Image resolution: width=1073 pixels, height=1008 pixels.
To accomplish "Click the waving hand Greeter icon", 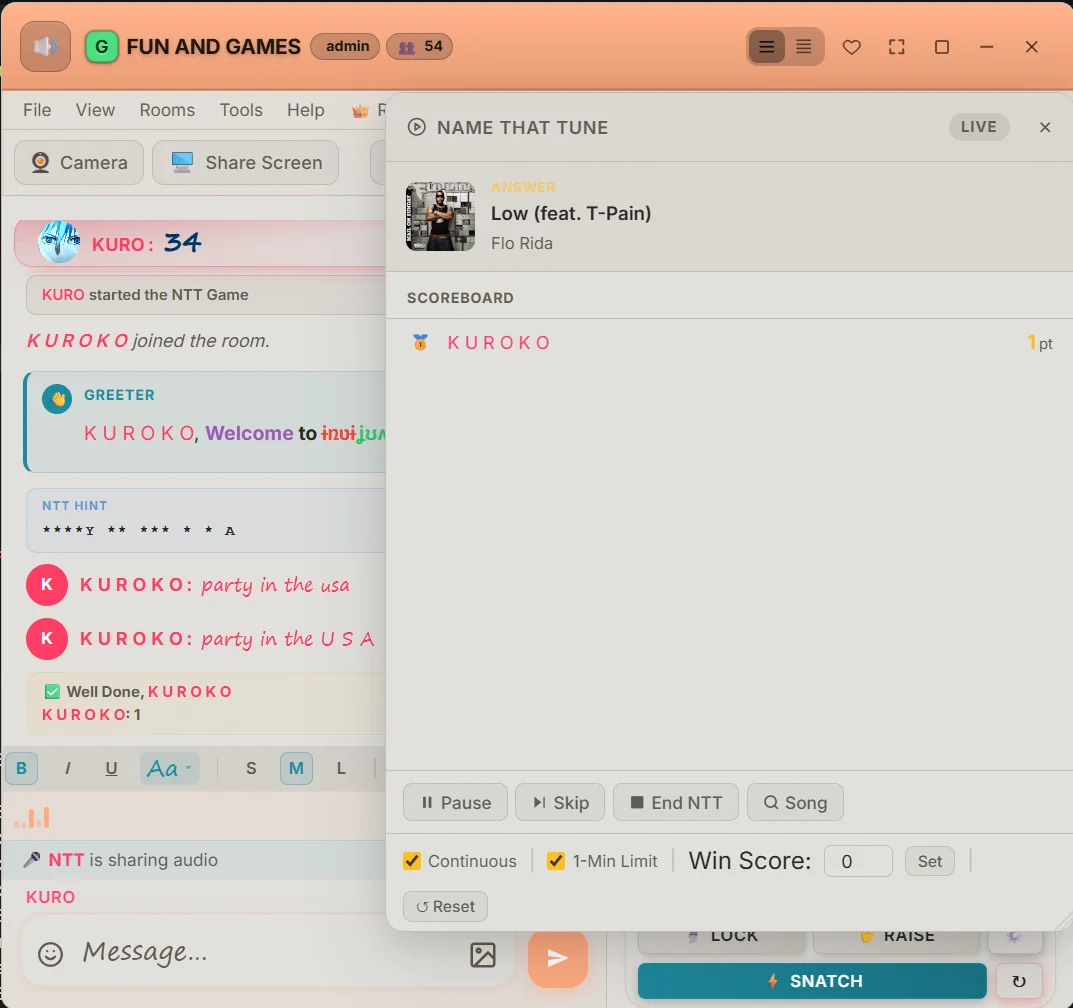I will (57, 398).
